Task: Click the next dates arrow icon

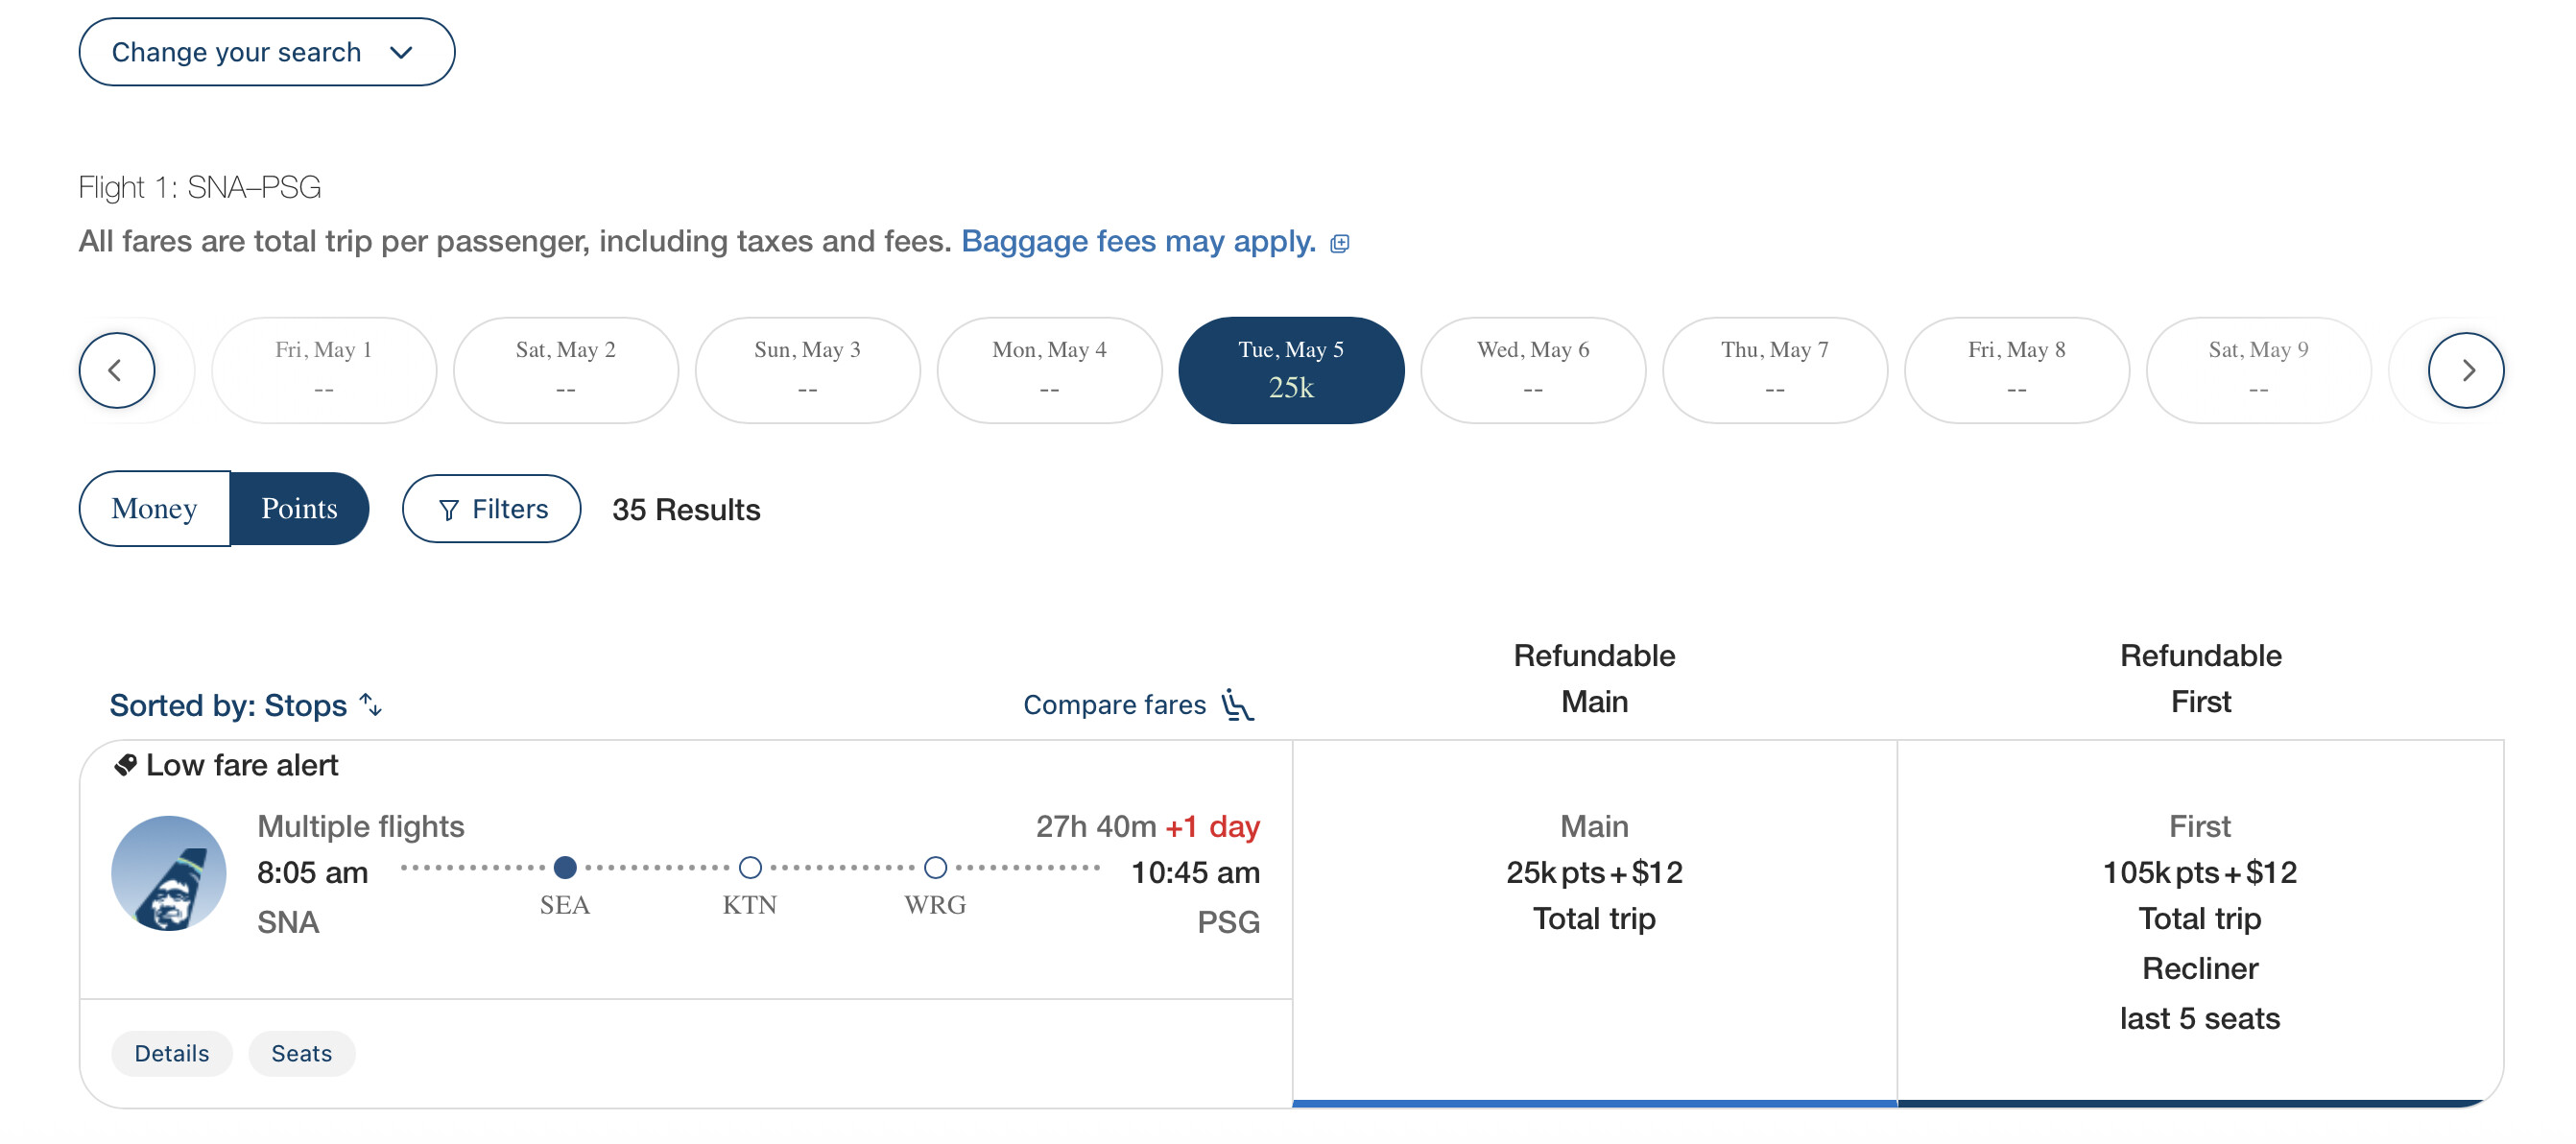Action: click(2465, 370)
